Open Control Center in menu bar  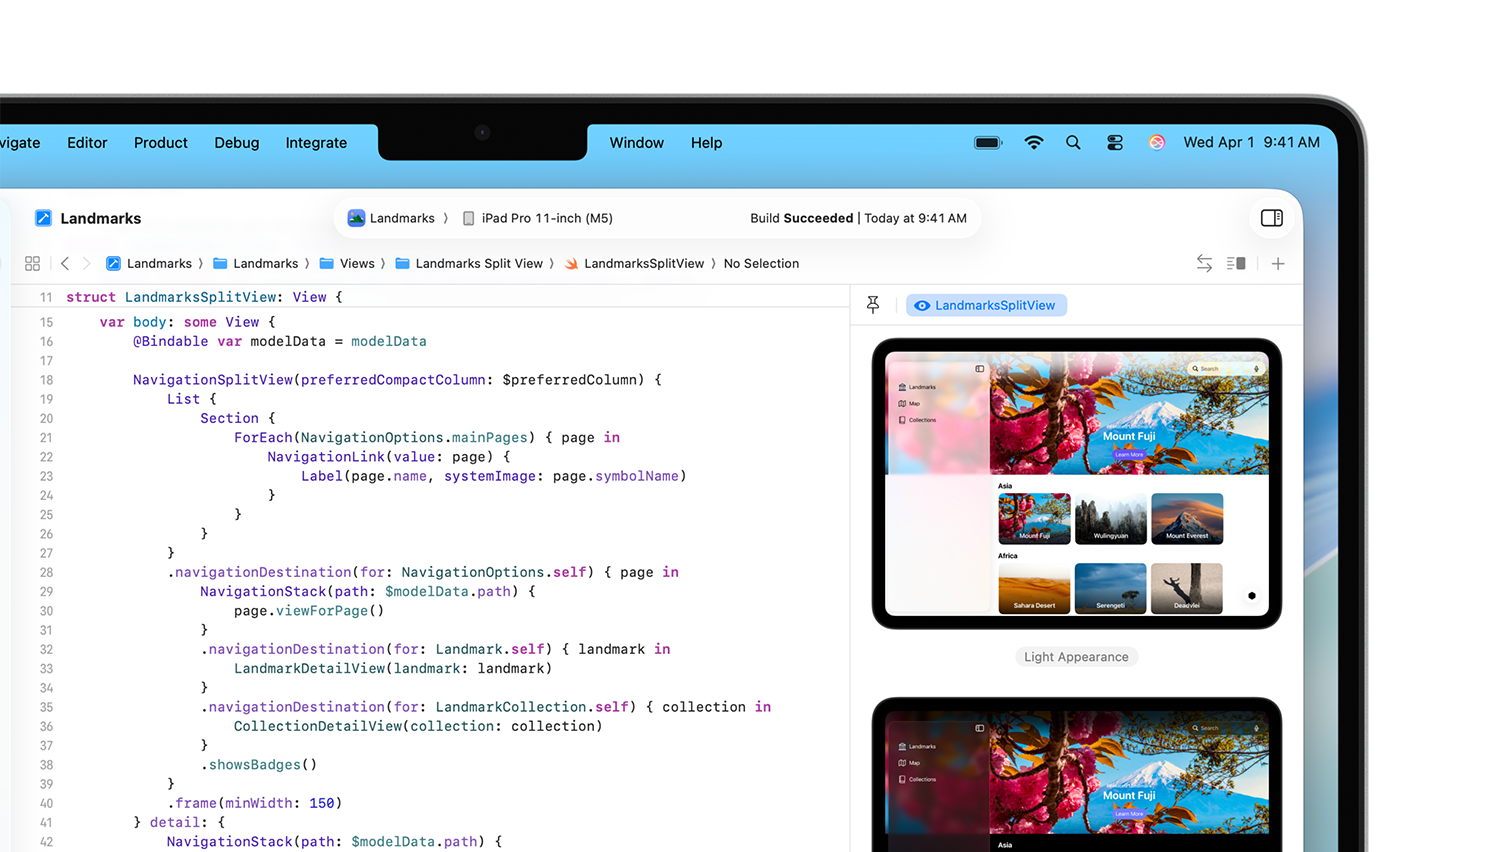1115,143
